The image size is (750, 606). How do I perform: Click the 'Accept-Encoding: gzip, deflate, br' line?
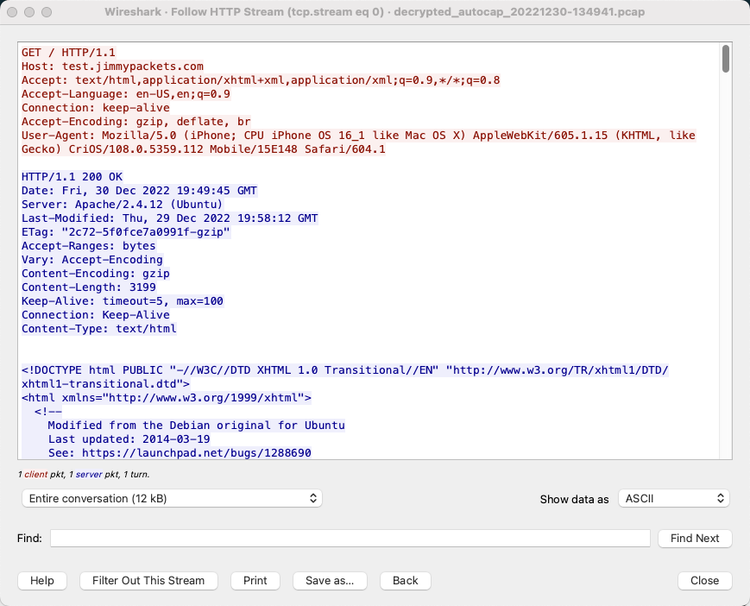pyautogui.click(x=136, y=121)
